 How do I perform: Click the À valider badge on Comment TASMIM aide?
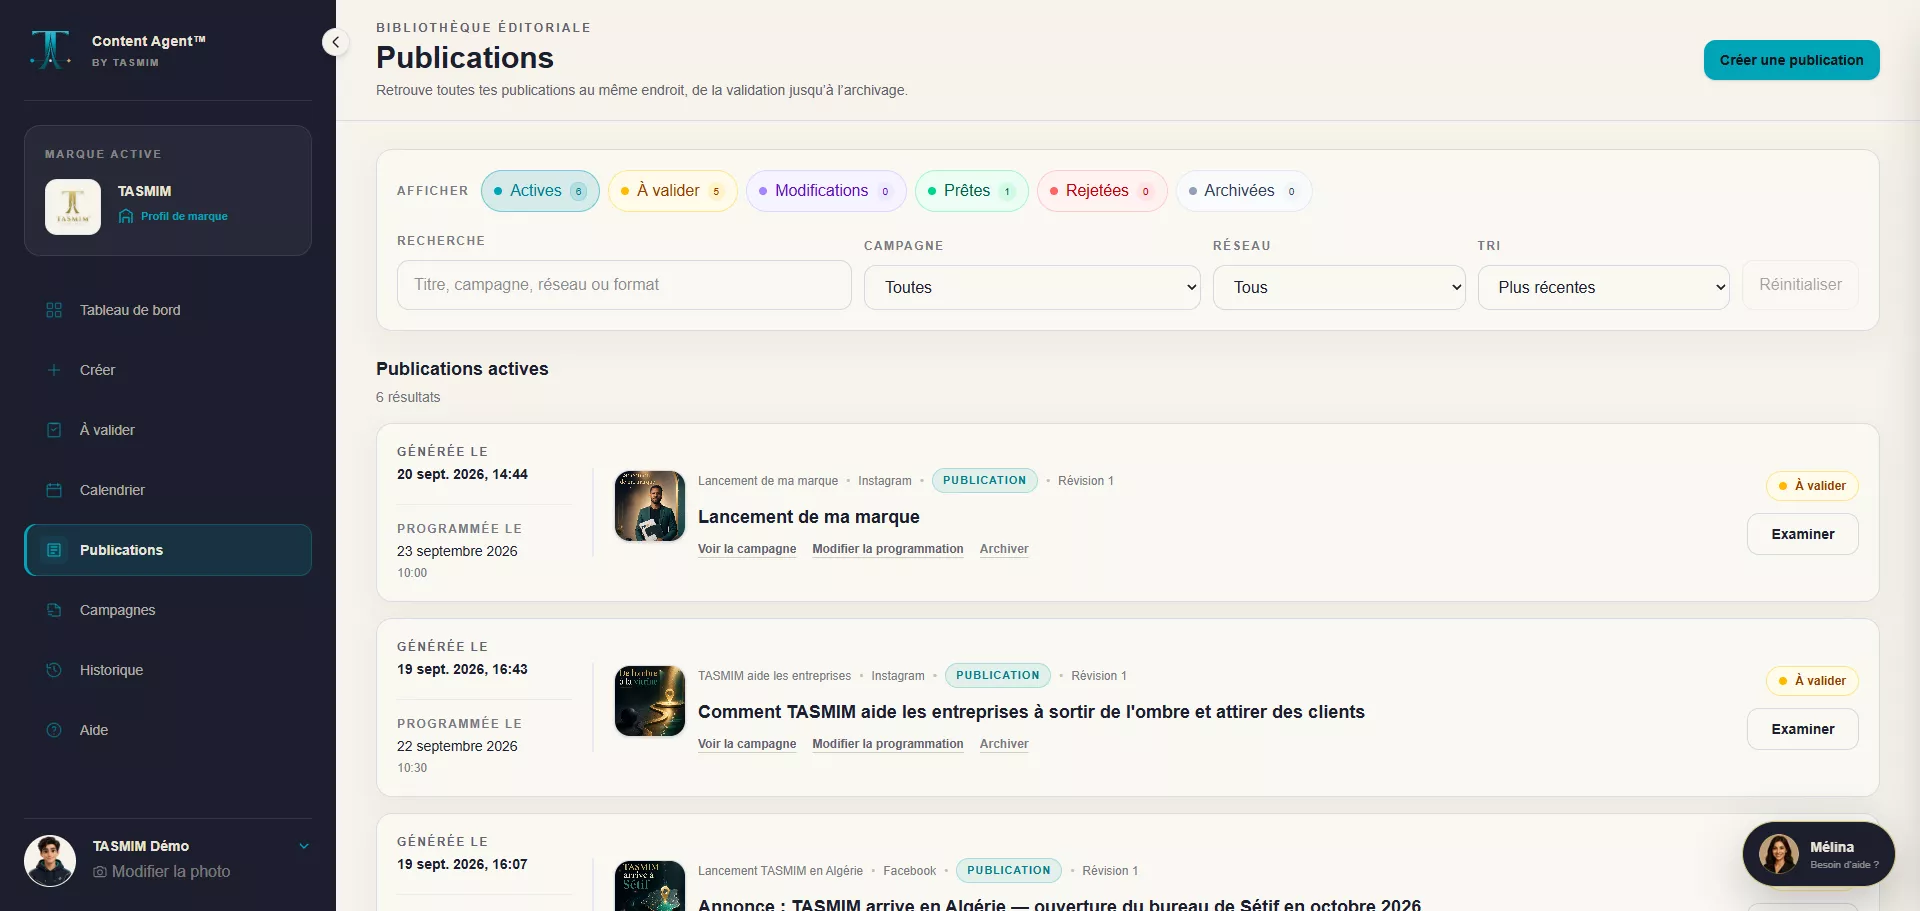(x=1812, y=681)
